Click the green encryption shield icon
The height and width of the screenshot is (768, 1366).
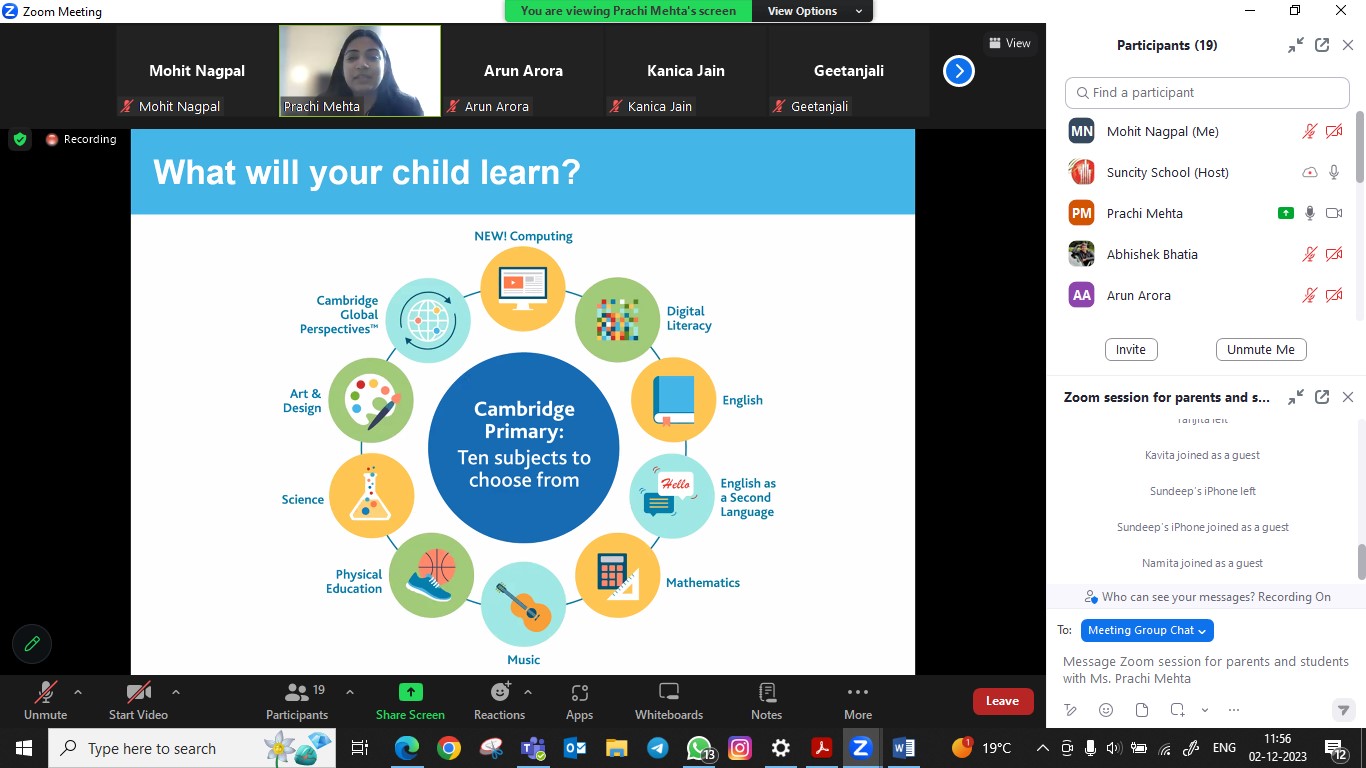pos(20,139)
